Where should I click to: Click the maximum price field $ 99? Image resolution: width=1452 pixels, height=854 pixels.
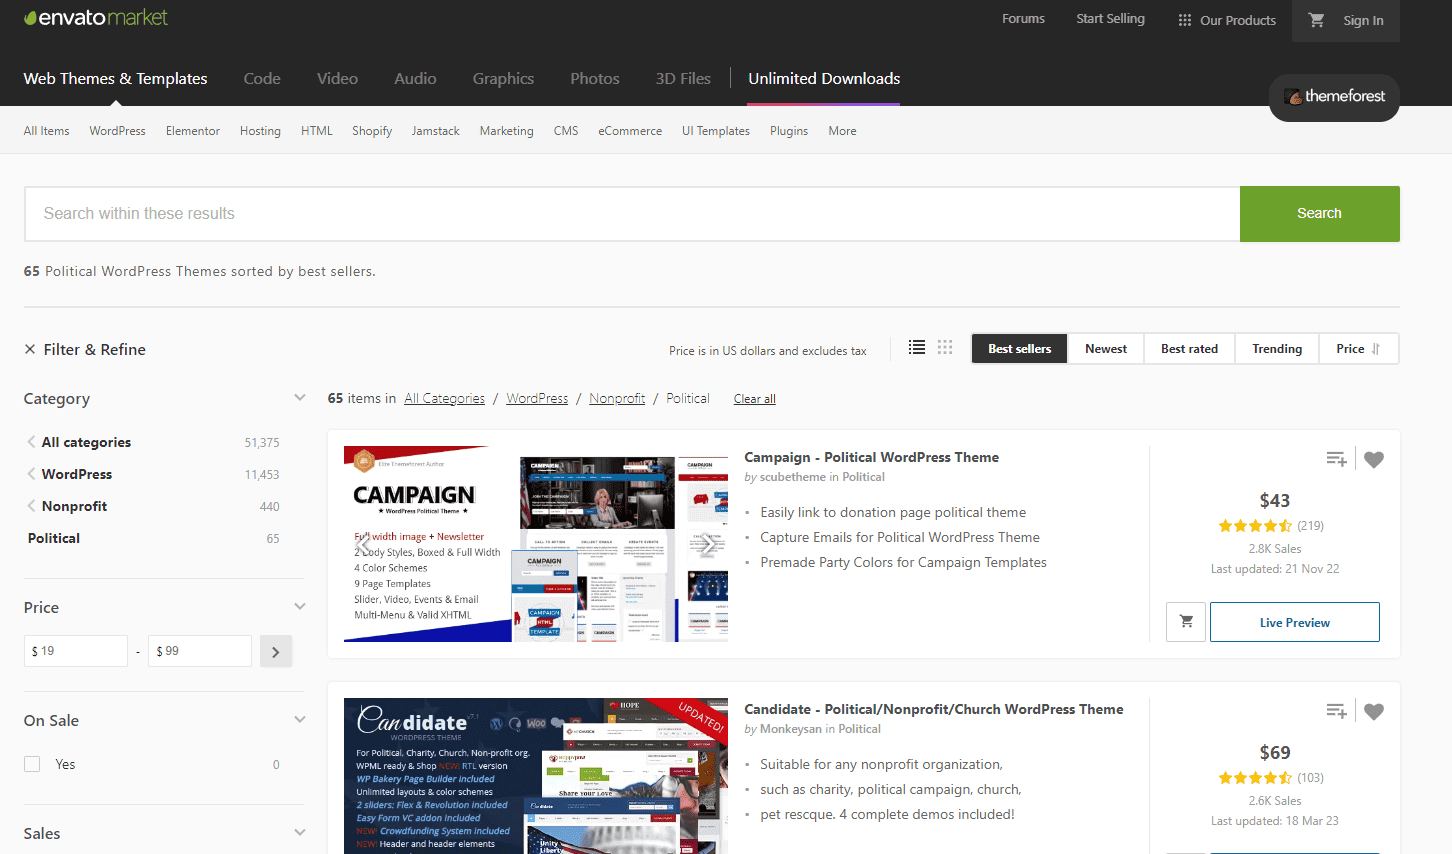coord(200,651)
